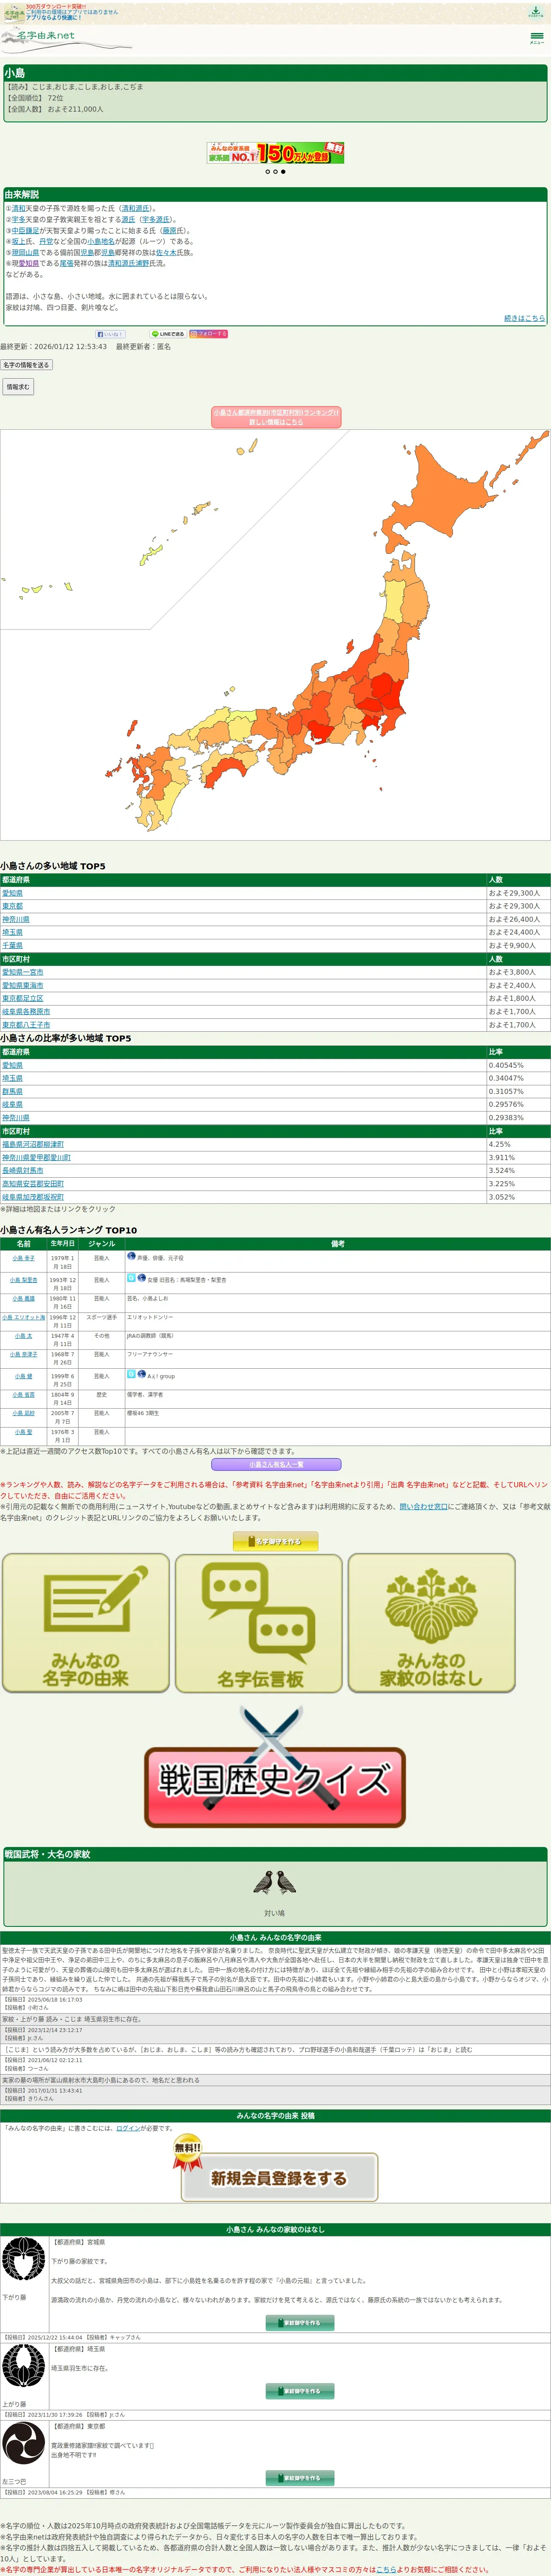The image size is (551, 2576).
Task: Click the 情報求む button
Action: pos(18,387)
